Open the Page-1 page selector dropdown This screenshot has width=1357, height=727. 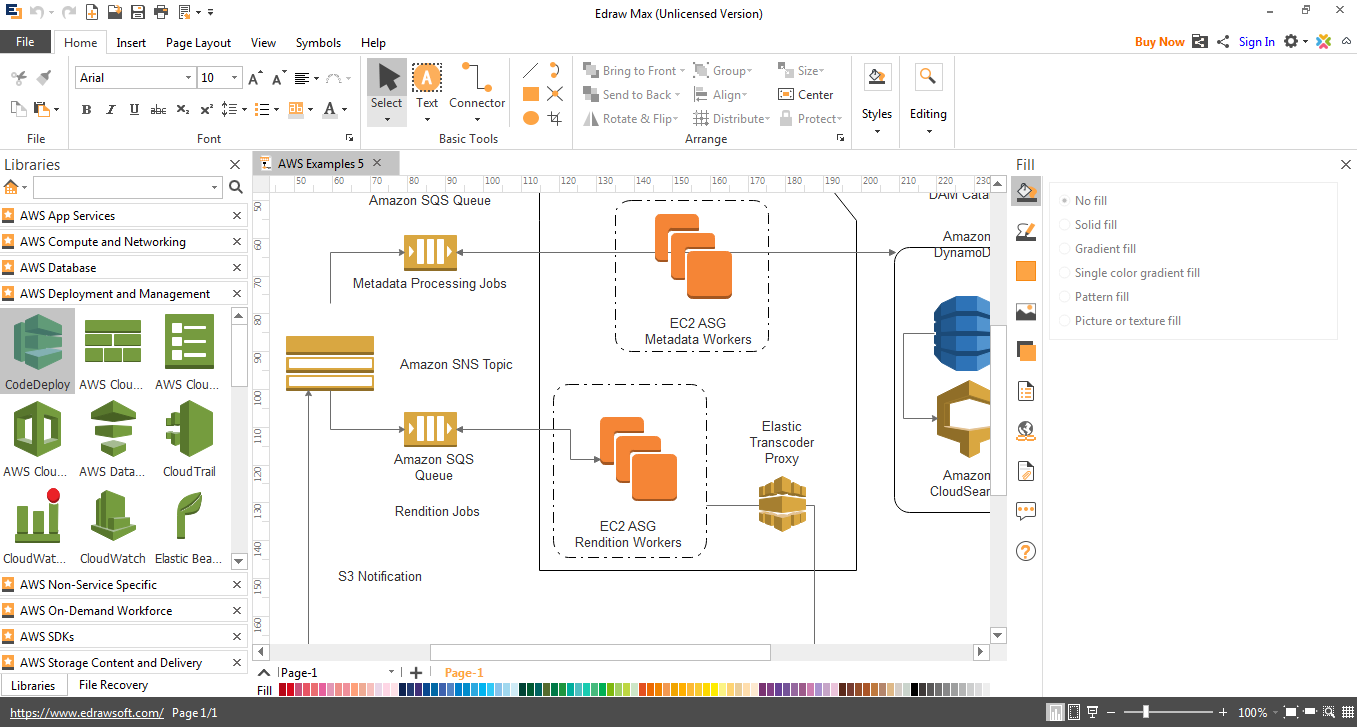click(x=391, y=673)
